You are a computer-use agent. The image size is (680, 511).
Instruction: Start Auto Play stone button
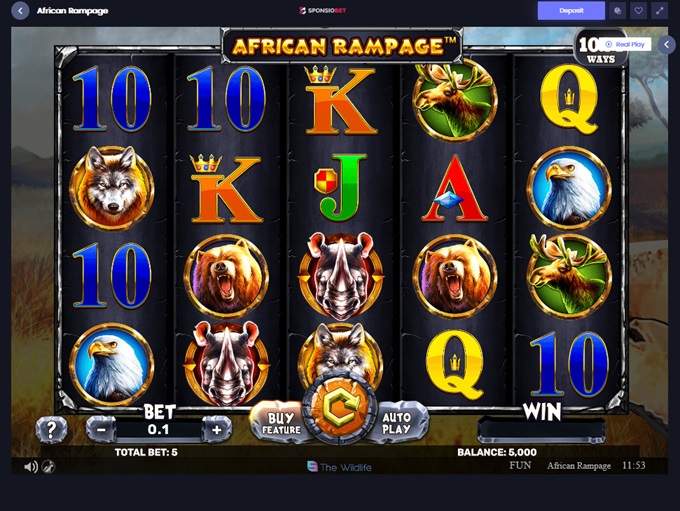click(x=397, y=423)
